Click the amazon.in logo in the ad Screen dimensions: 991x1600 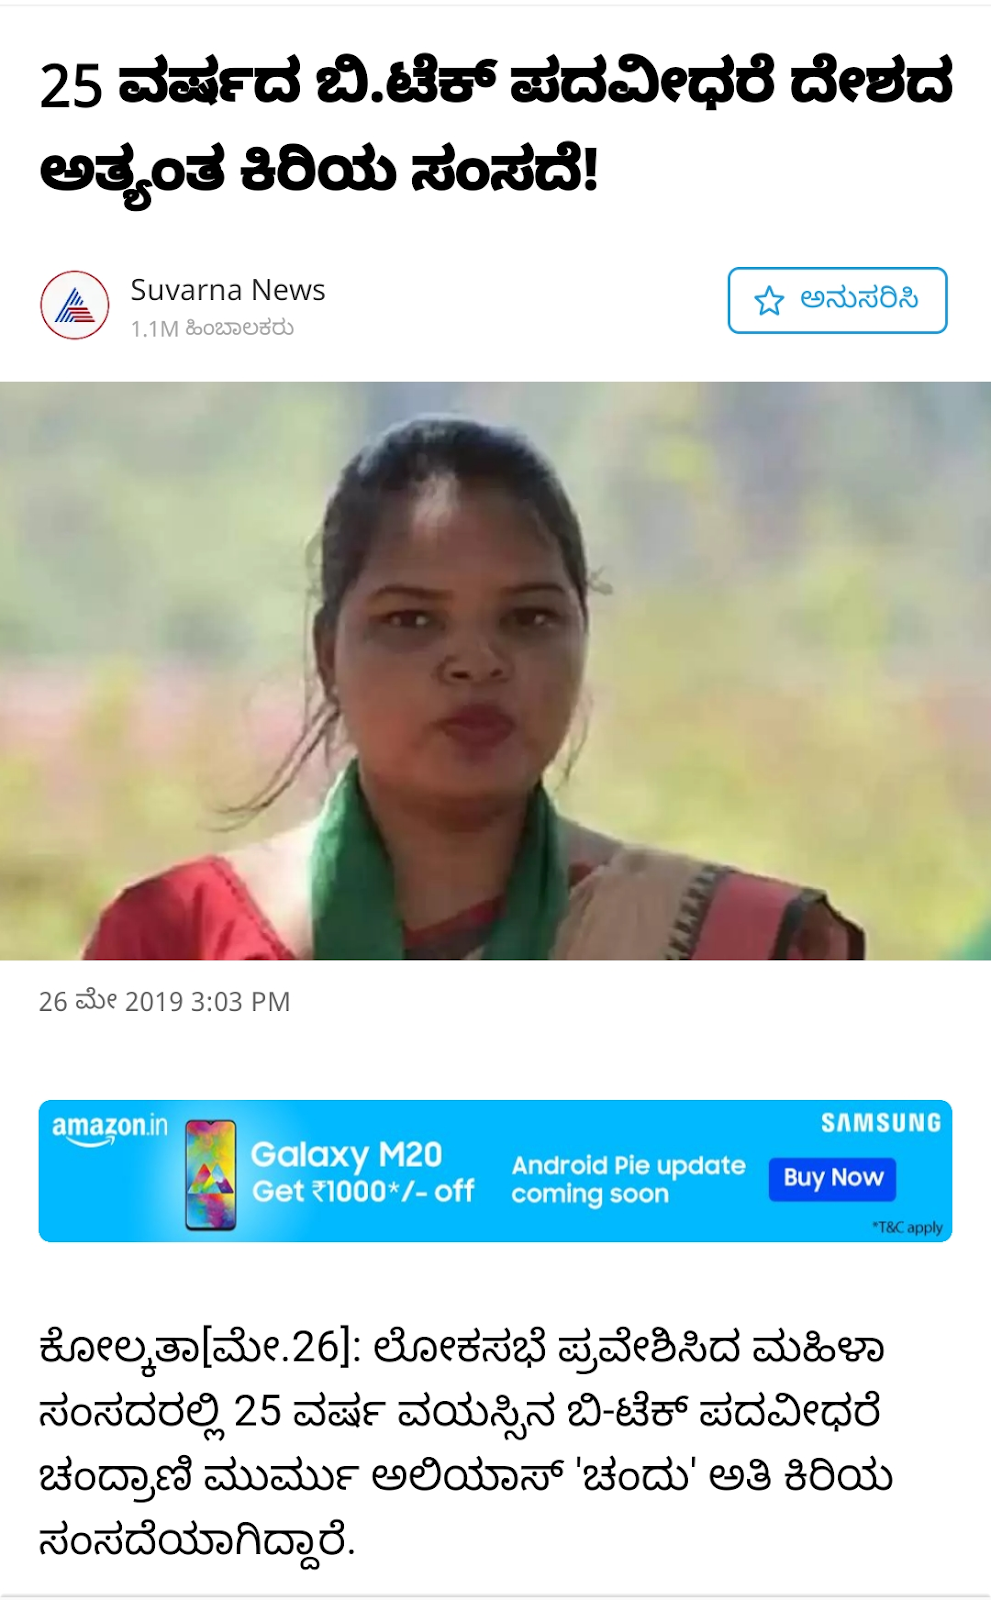pos(110,1129)
